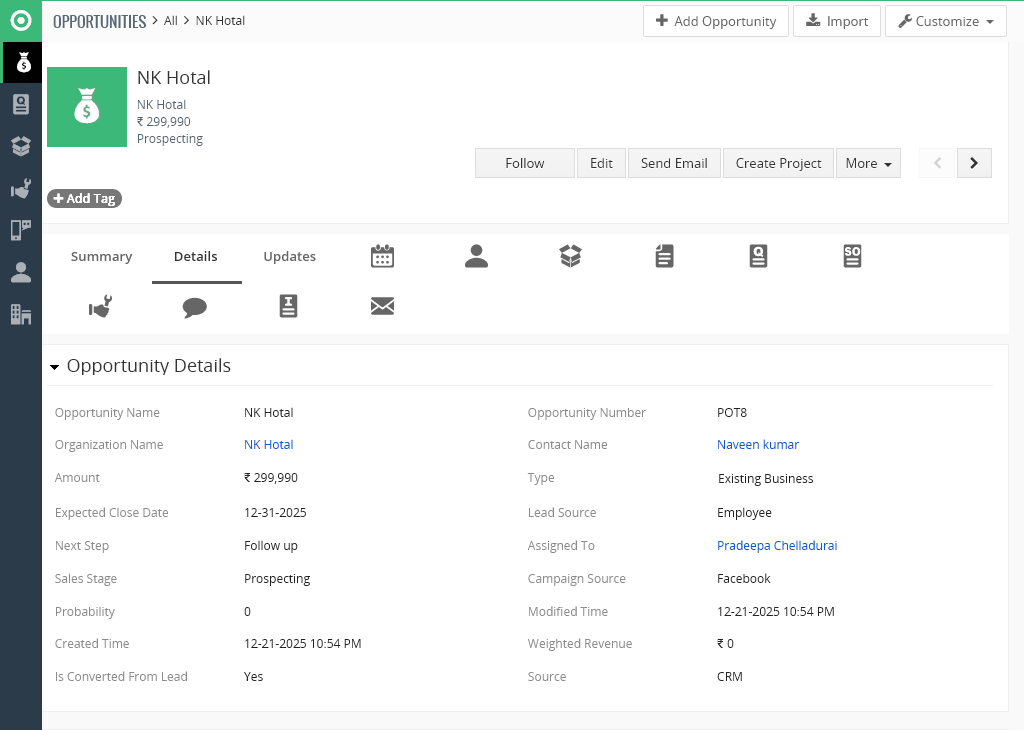Click the Weighted Revenue value ₹ 0

725,644
